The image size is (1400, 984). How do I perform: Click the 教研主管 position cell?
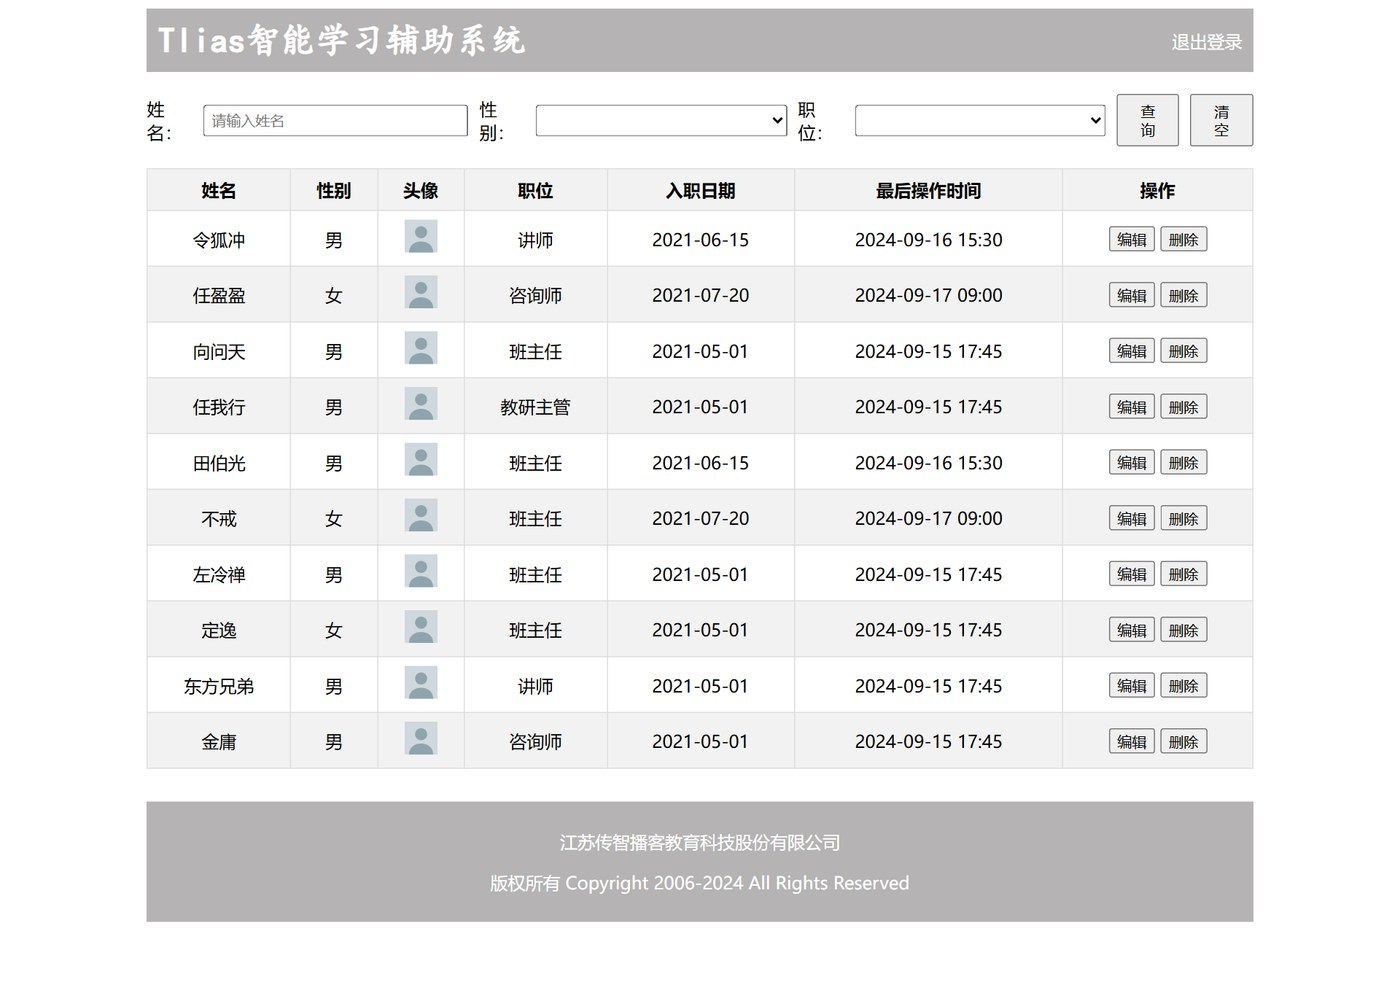tap(536, 407)
